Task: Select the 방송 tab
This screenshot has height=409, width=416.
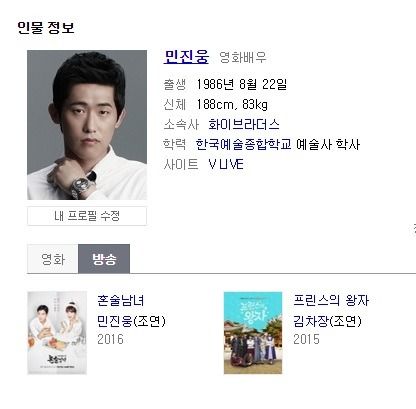Action: point(104,259)
